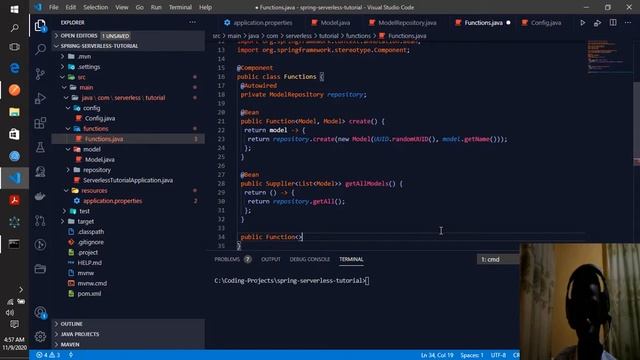Image resolution: width=640 pixels, height=360 pixels.
Task: Open Adobe Acrobat from the taskbar
Action: 14,200
